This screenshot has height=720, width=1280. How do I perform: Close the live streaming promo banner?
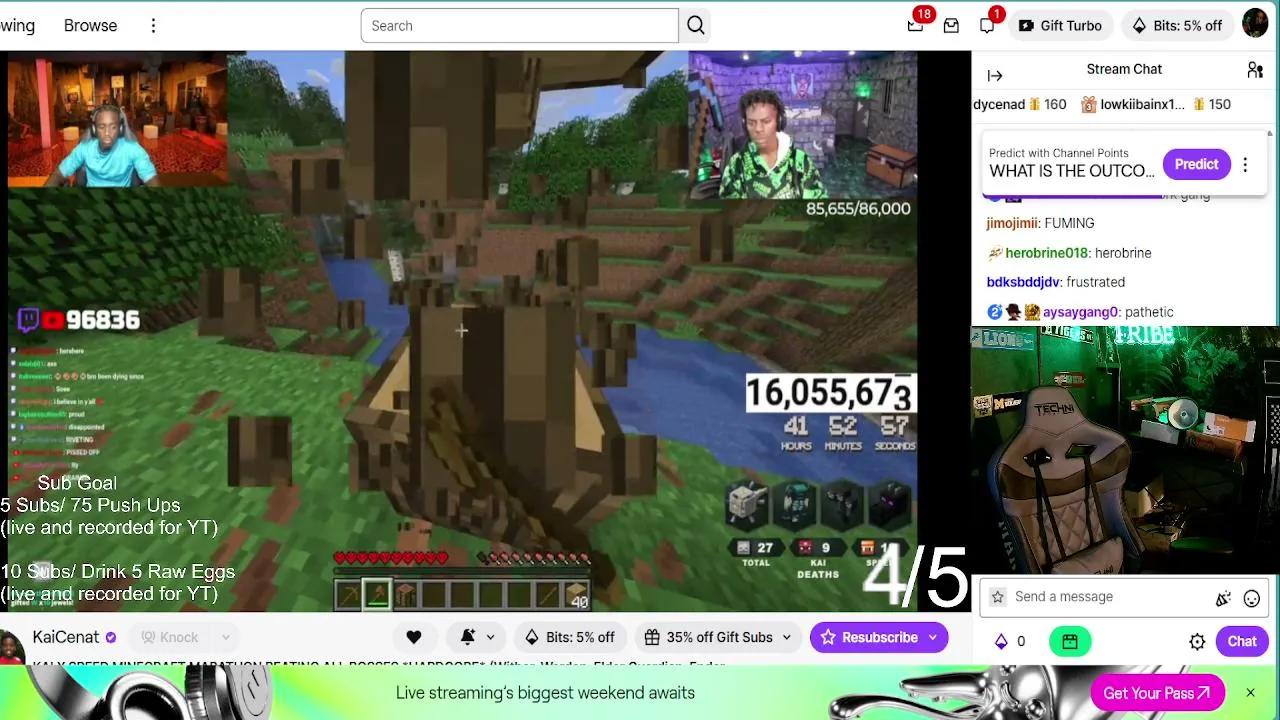[1250, 692]
